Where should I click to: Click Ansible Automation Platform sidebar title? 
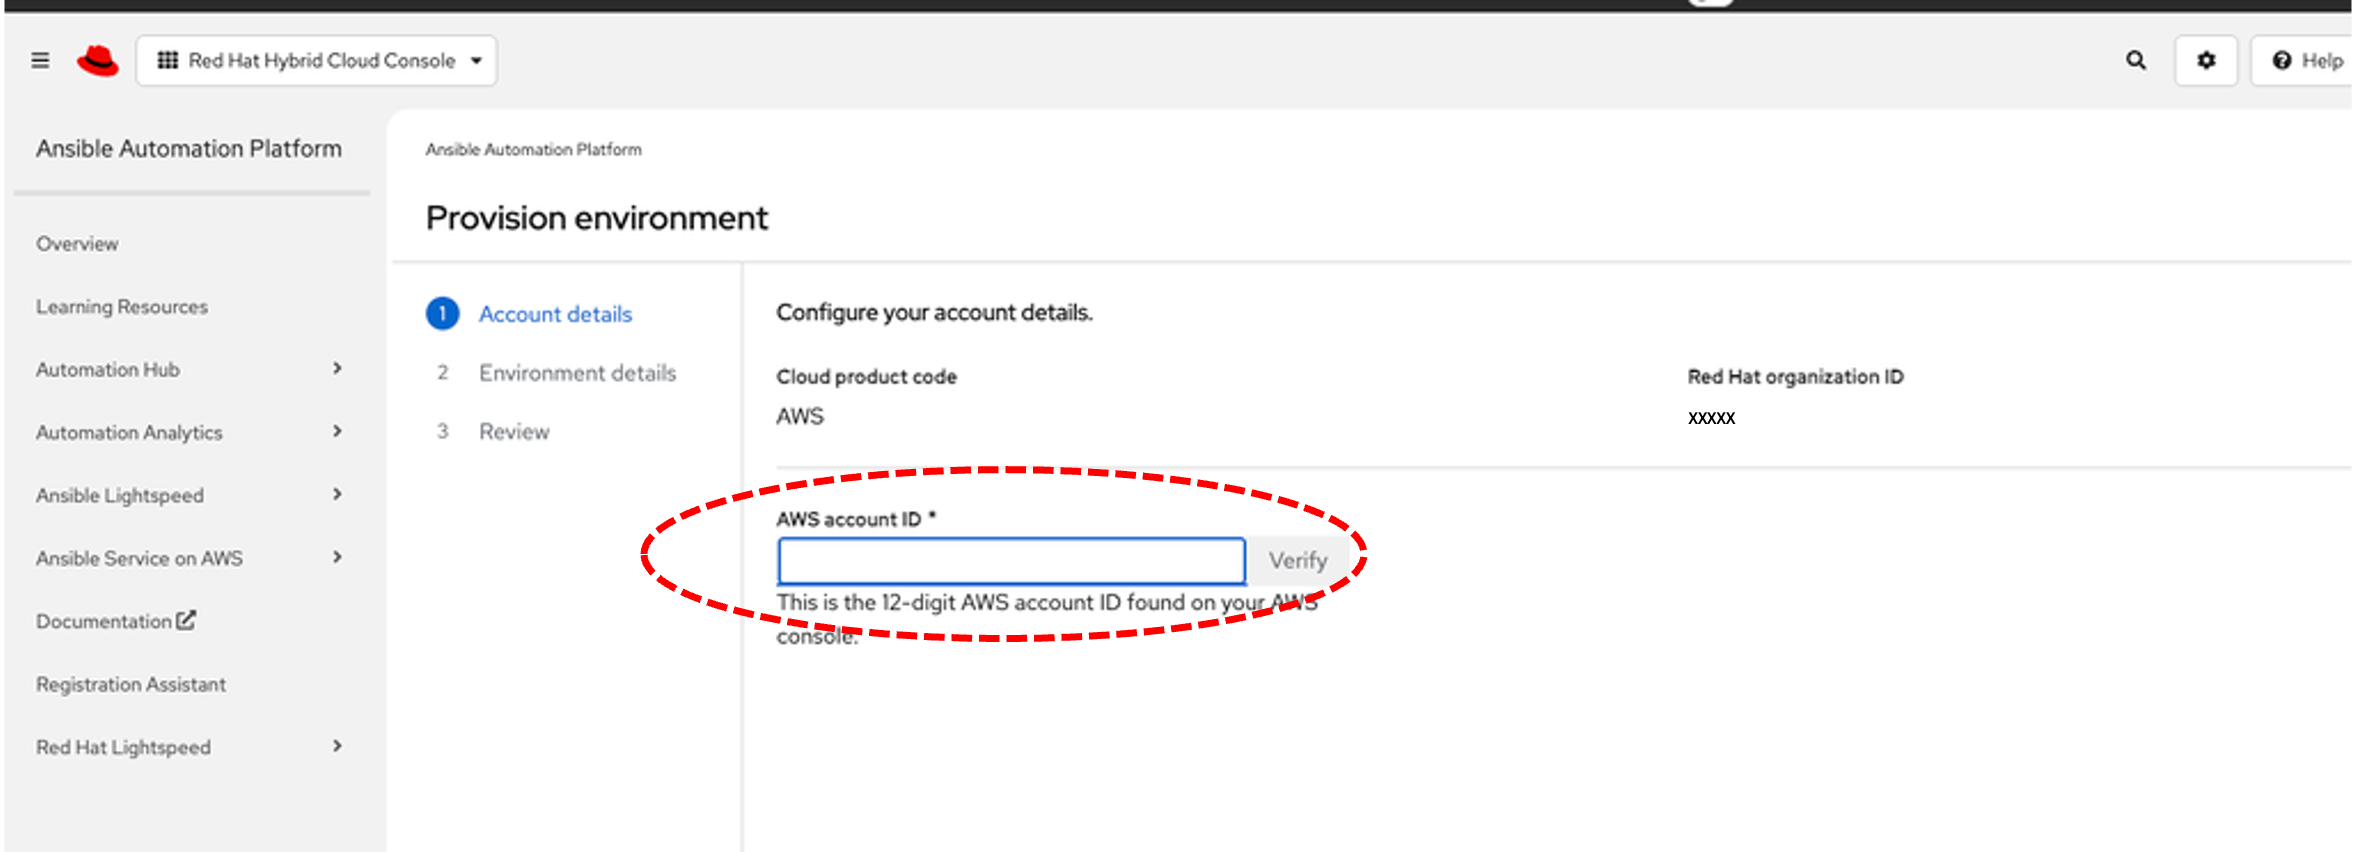pos(189,149)
